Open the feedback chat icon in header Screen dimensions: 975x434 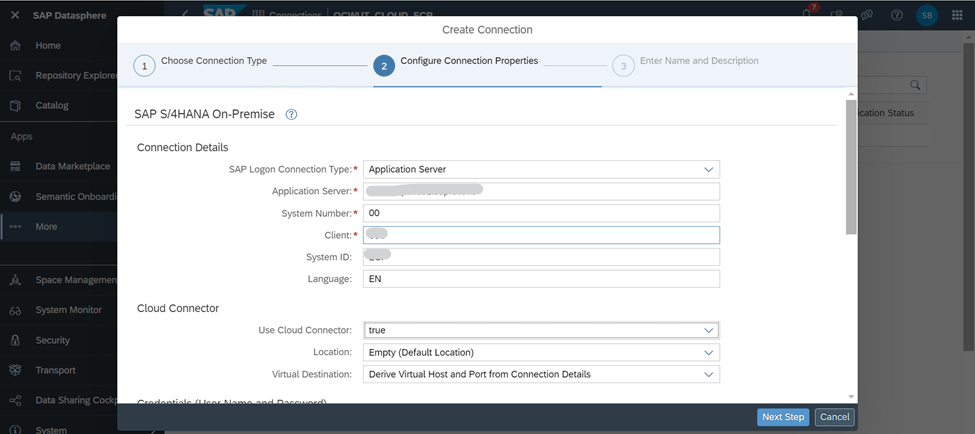pyautogui.click(x=867, y=15)
